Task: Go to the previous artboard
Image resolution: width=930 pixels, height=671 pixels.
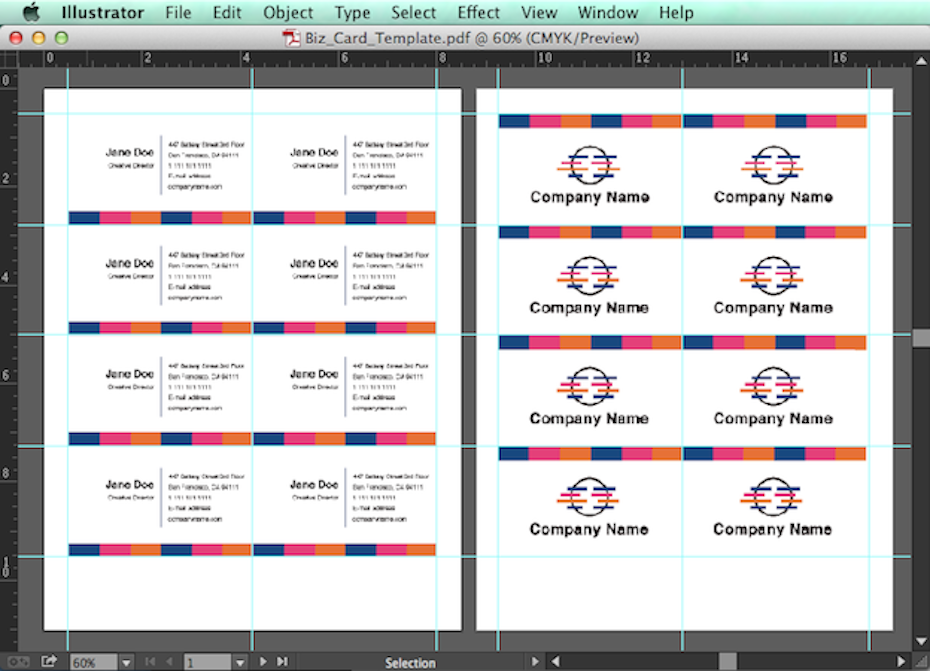Action: pos(168,662)
